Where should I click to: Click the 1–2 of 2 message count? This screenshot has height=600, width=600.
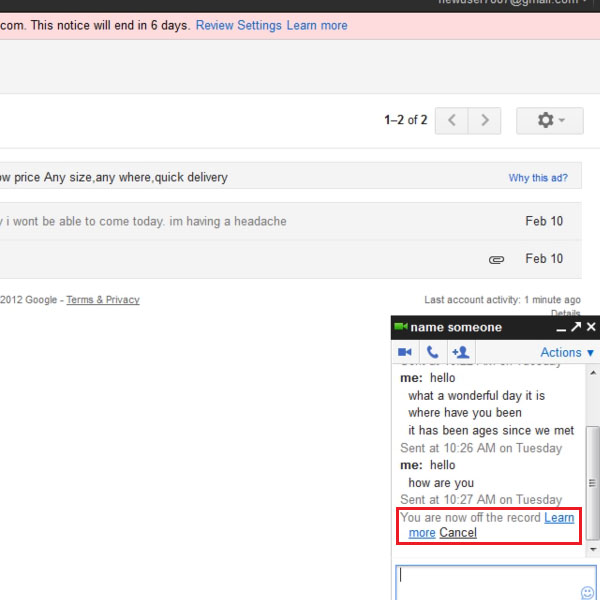(406, 120)
